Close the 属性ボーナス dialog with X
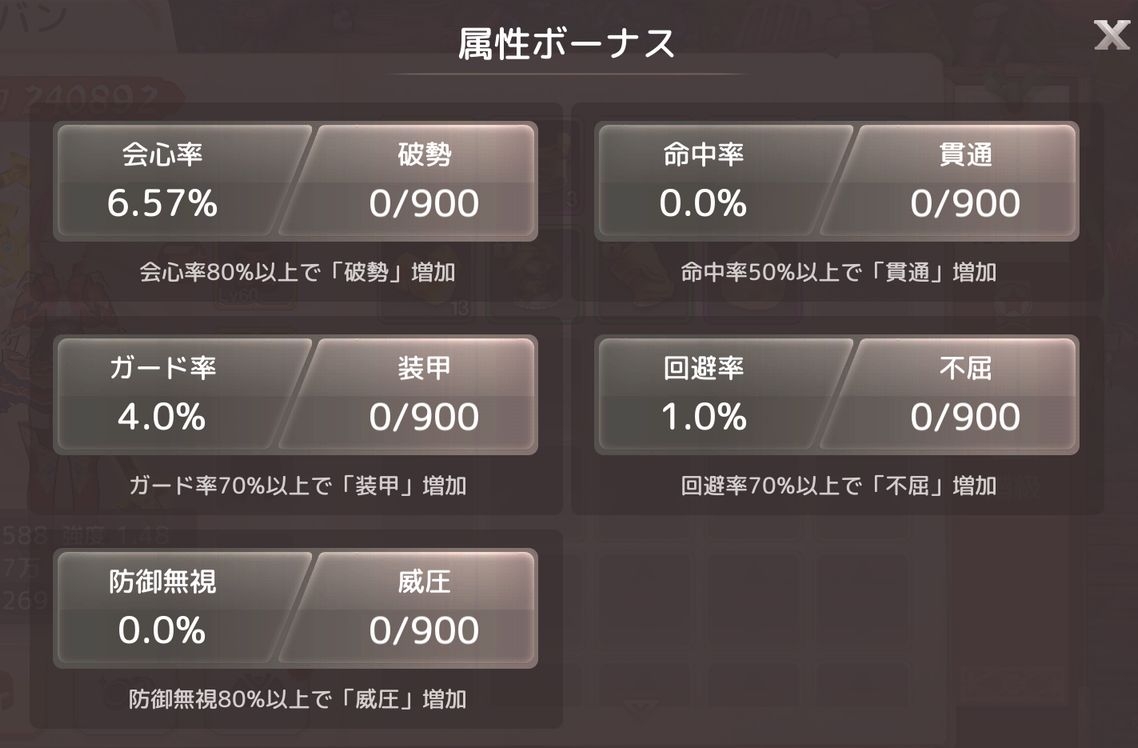Viewport: 1138px width, 748px height. coord(1111,36)
